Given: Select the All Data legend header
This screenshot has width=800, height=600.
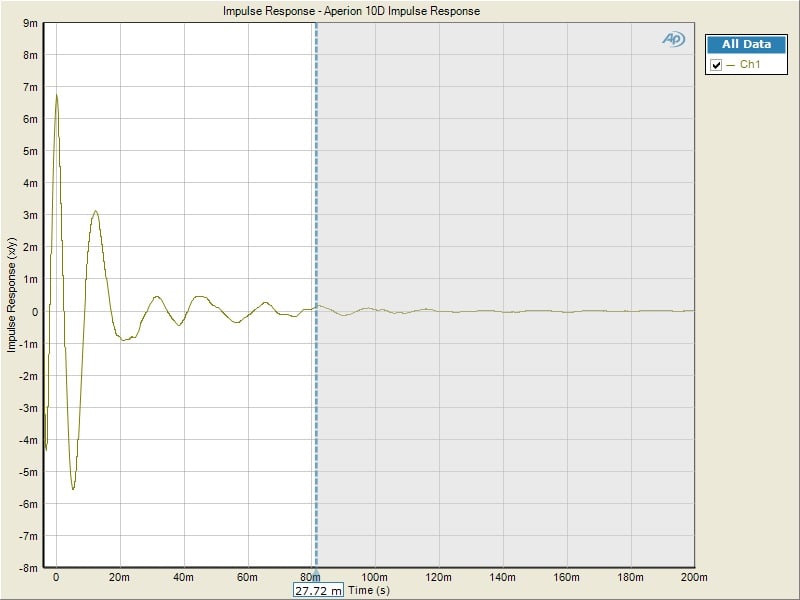Looking at the screenshot, I should tap(746, 44).
